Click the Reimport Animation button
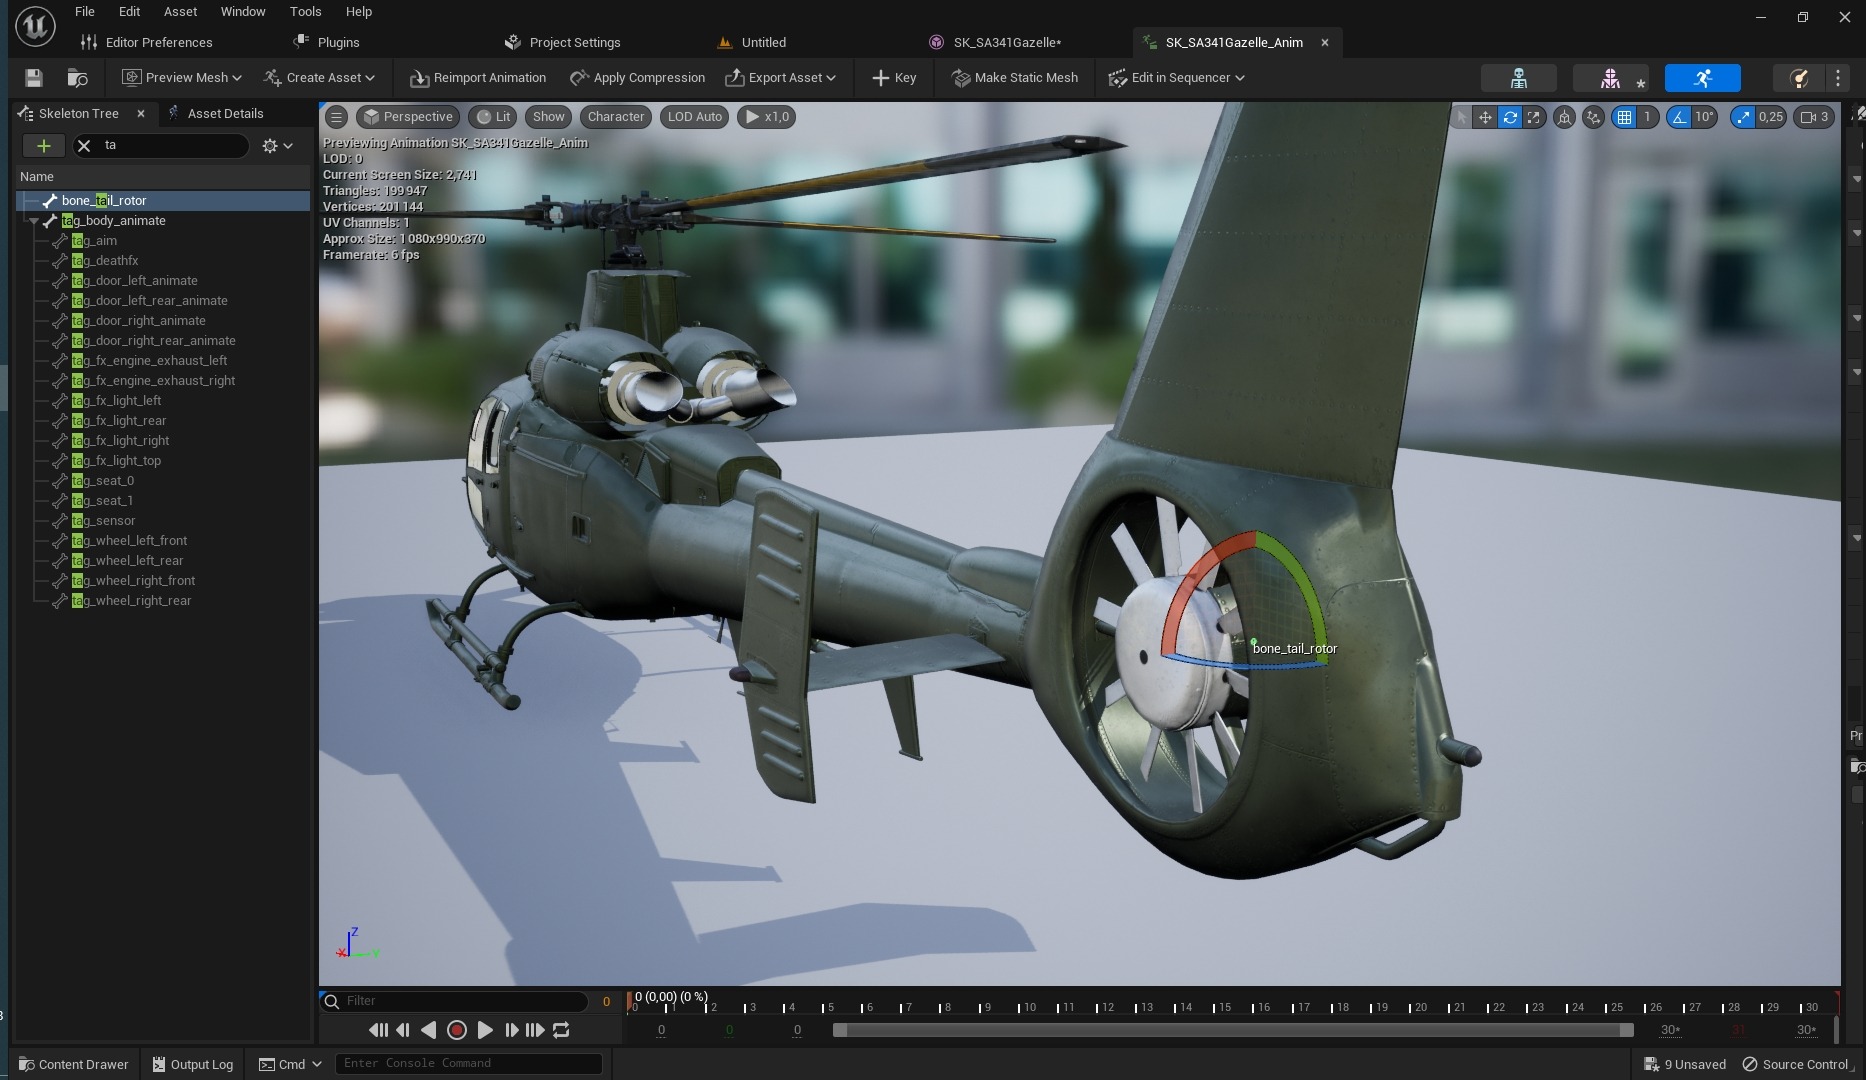Image resolution: width=1866 pixels, height=1080 pixels. click(x=478, y=78)
